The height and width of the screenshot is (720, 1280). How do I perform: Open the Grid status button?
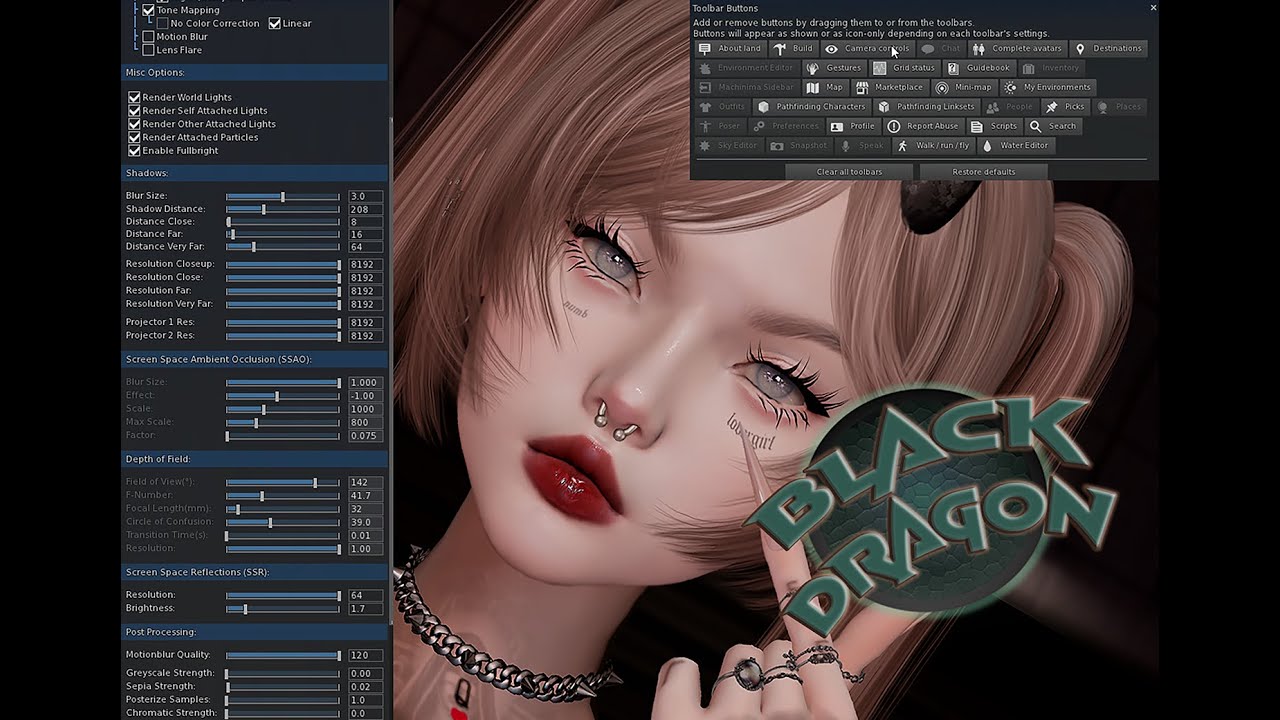point(904,68)
